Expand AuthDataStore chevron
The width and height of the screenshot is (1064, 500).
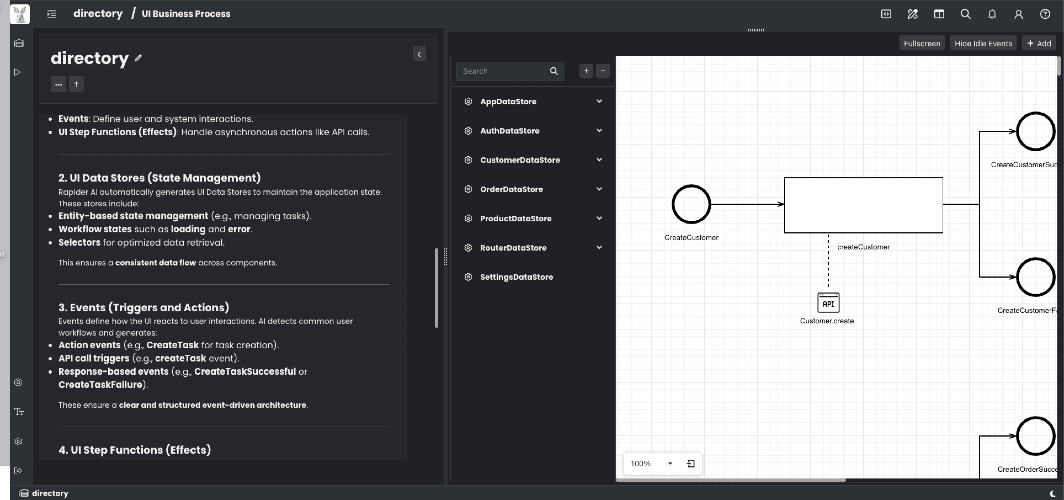tap(599, 131)
